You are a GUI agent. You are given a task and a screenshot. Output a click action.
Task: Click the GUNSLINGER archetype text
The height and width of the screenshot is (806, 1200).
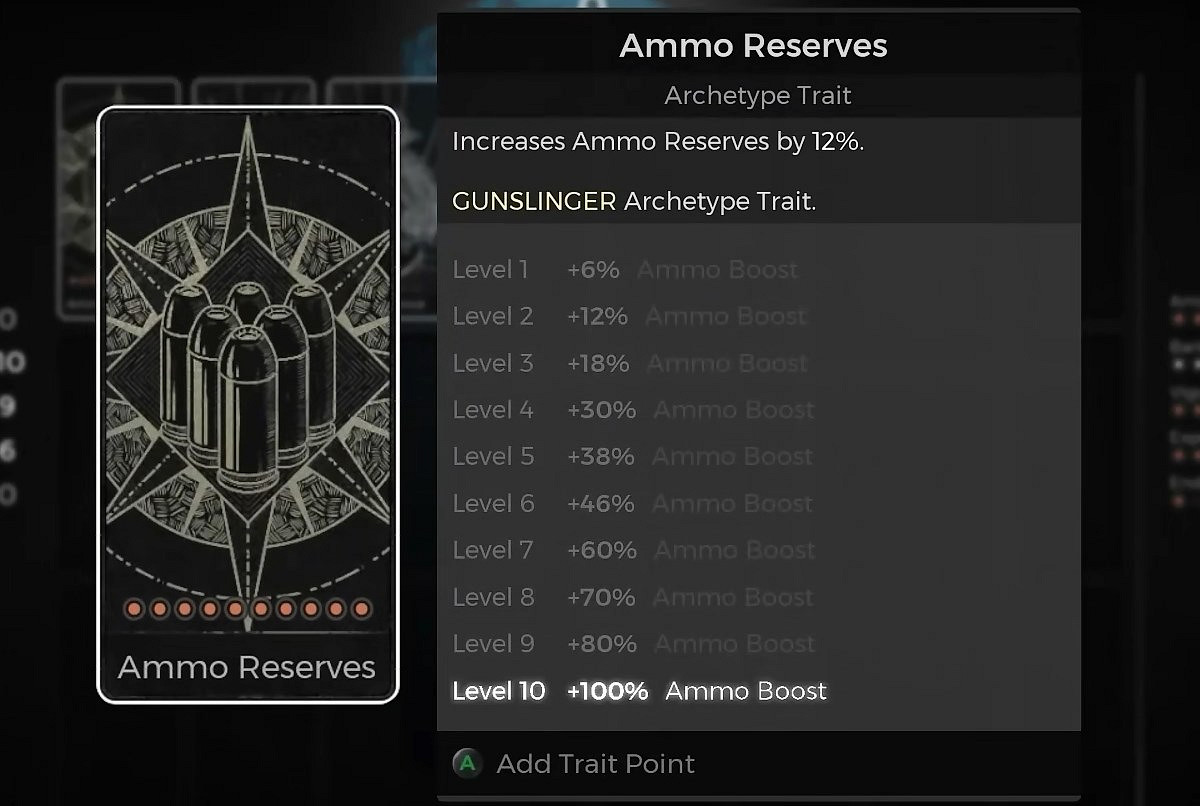pos(534,201)
